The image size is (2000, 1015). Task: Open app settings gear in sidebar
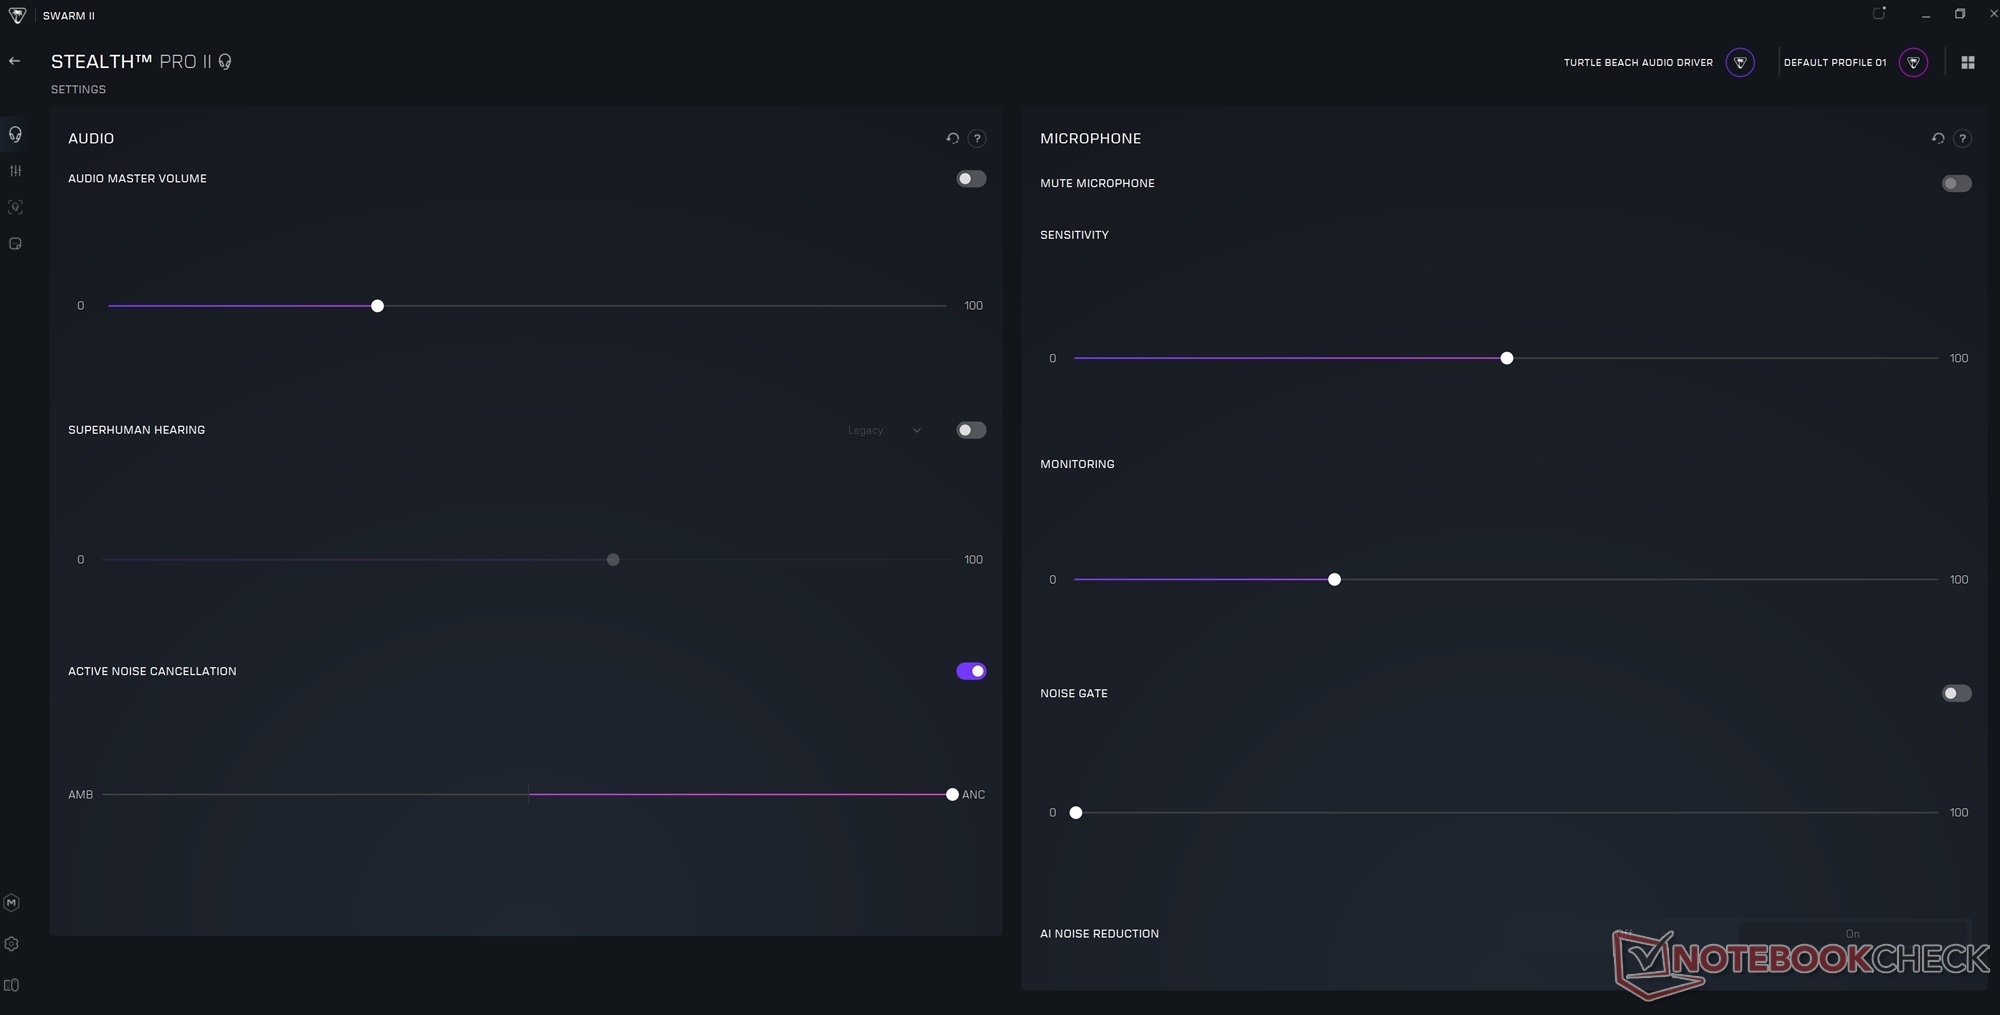click(12, 944)
